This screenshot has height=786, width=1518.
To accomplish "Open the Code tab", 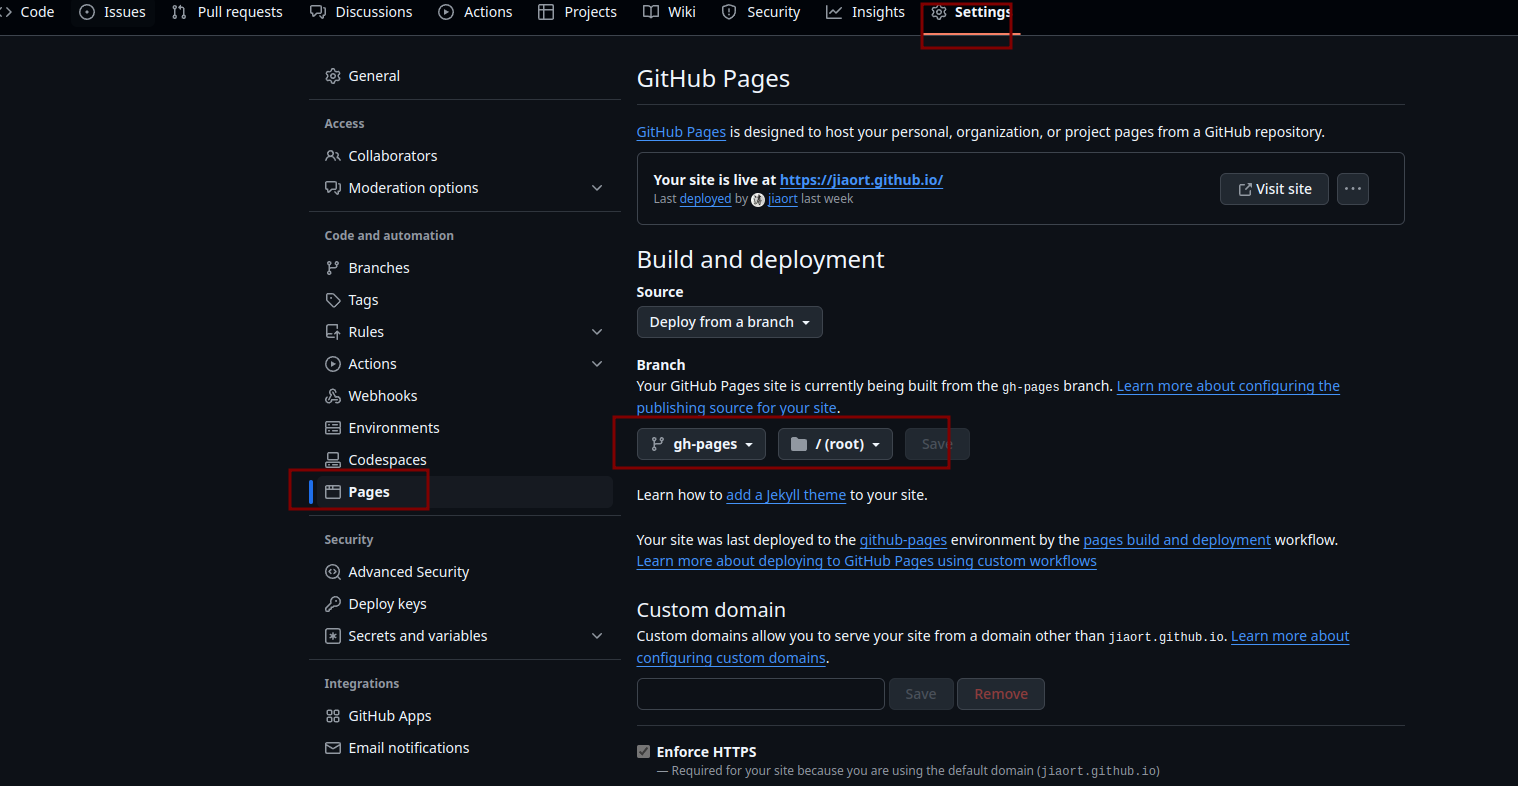I will (x=28, y=12).
